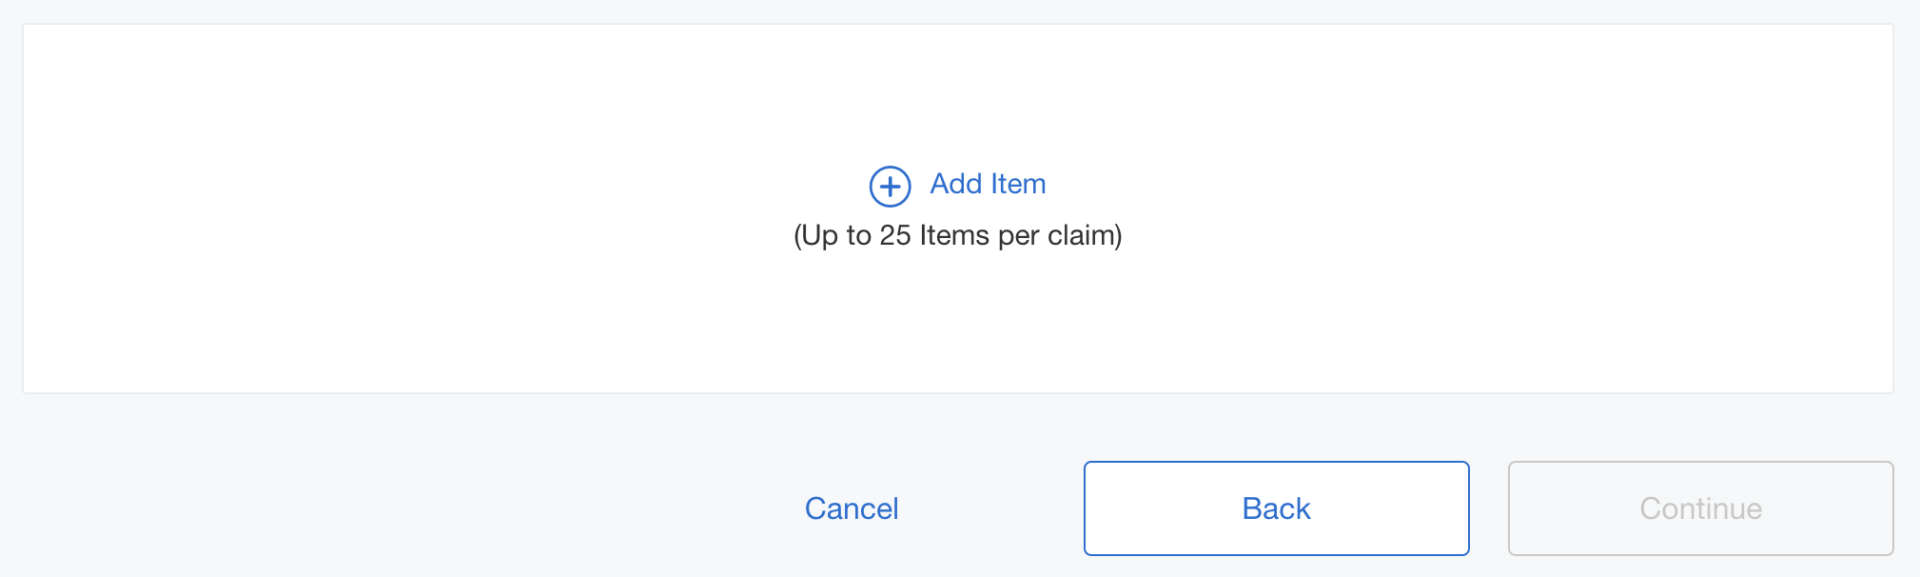Click the items-per-claim limit text
1920x577 pixels.
[957, 236]
